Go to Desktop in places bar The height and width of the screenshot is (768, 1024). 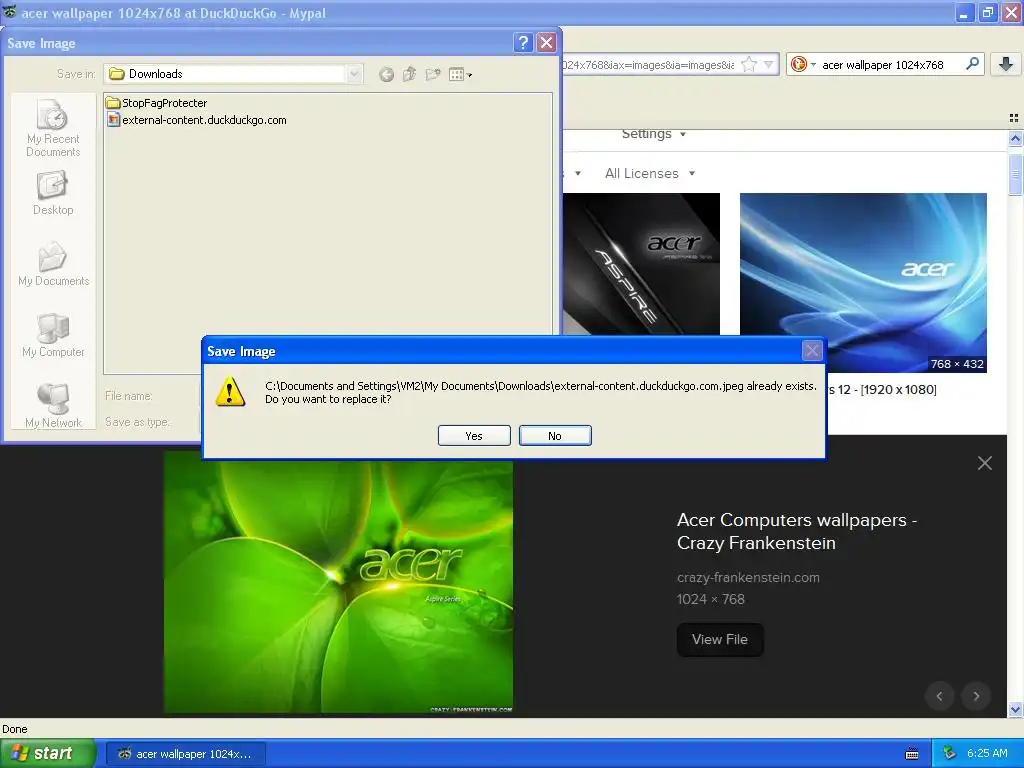tap(53, 193)
